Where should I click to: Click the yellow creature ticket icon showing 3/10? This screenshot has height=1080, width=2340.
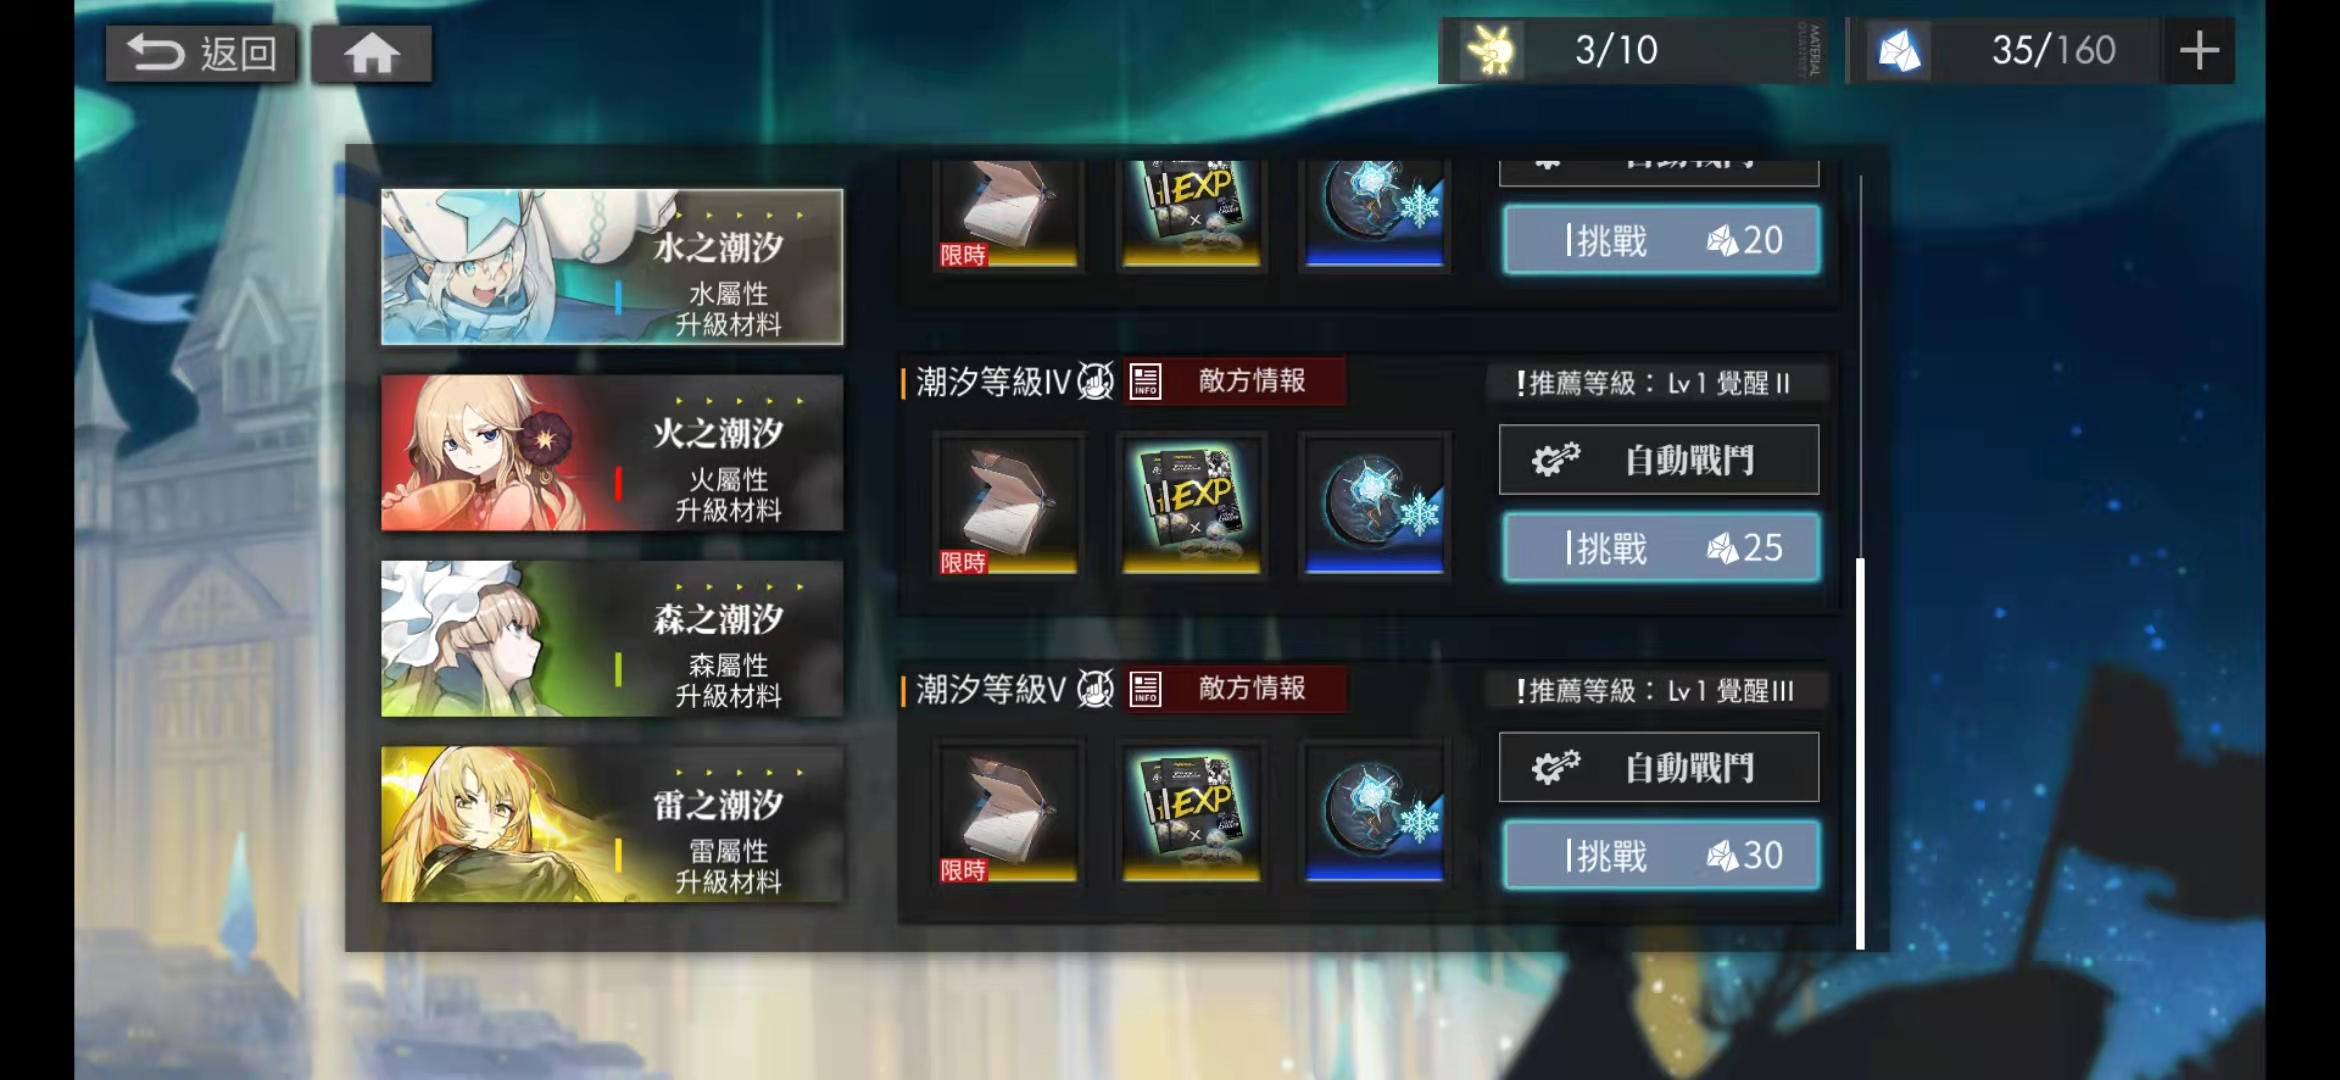1492,50
